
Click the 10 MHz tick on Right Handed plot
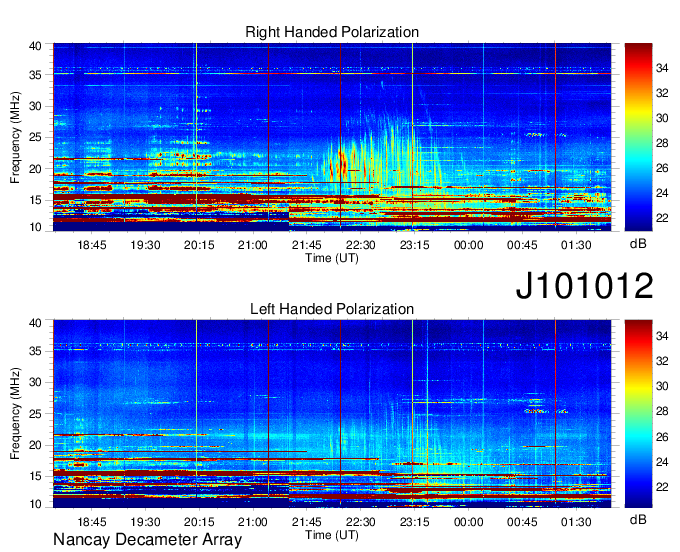35,227
